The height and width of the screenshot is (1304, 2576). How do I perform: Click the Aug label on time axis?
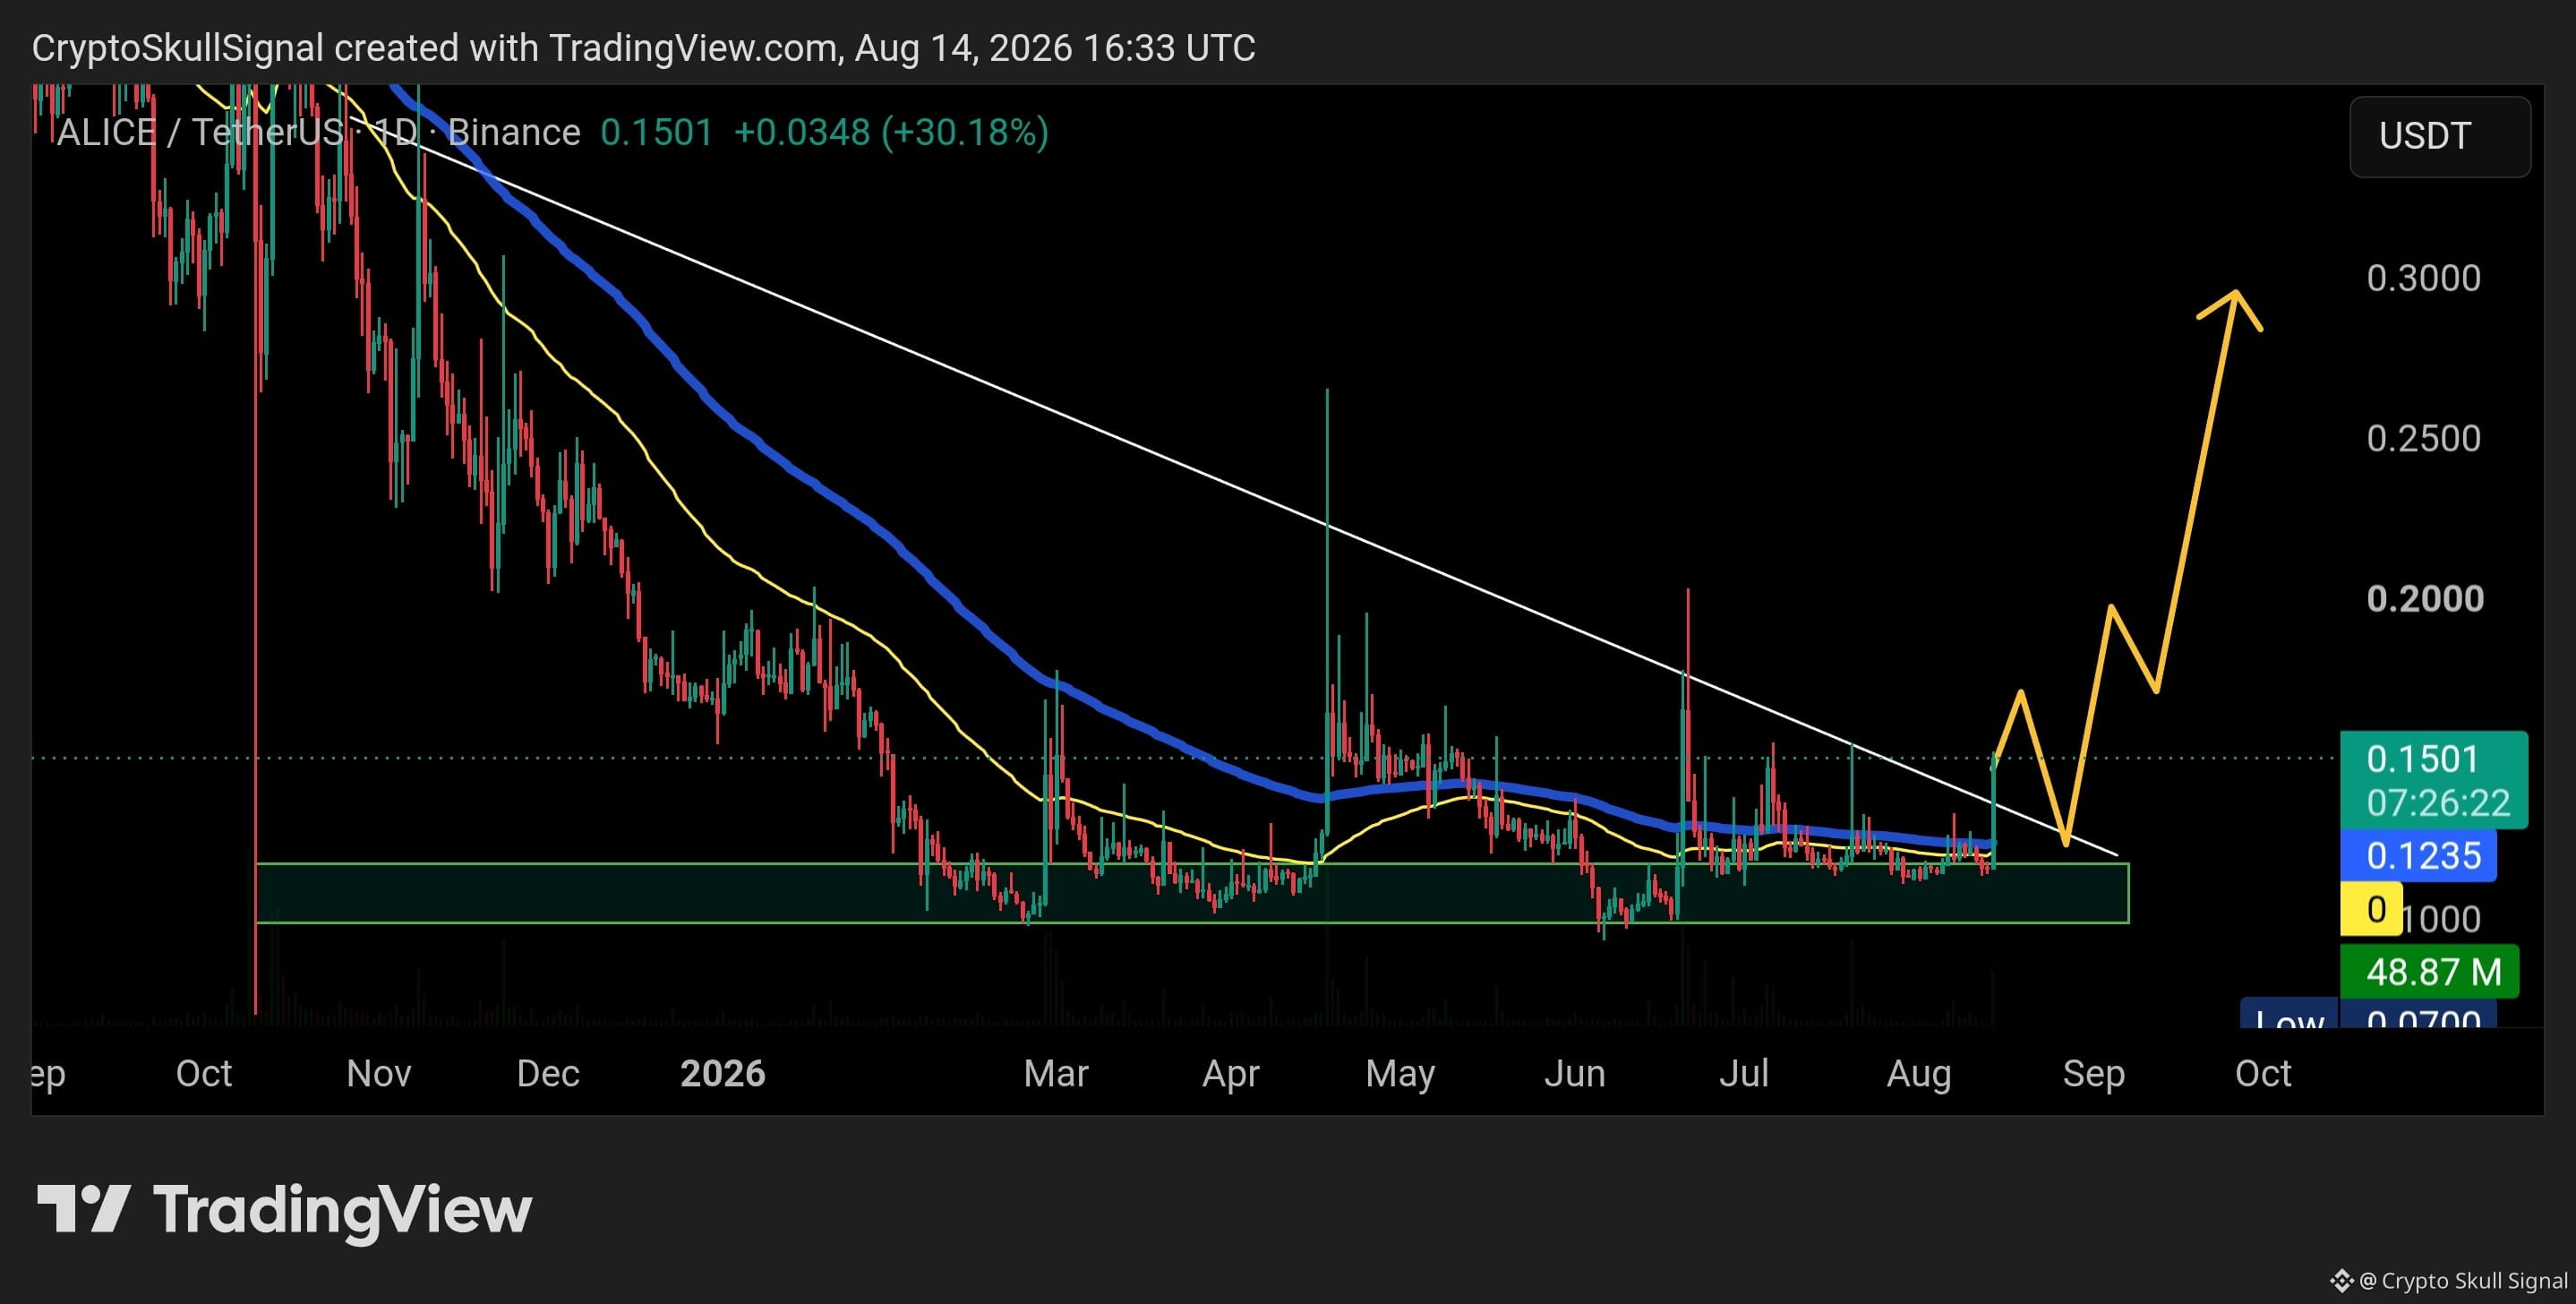pyautogui.click(x=1919, y=1074)
